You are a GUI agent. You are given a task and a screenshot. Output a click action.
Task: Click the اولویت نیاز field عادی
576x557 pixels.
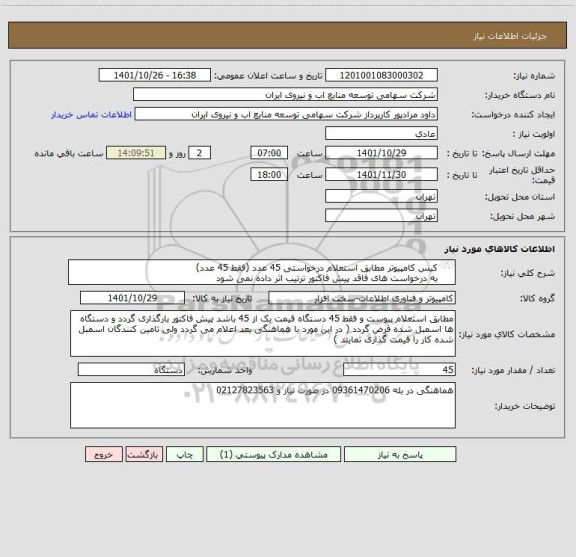[381, 133]
